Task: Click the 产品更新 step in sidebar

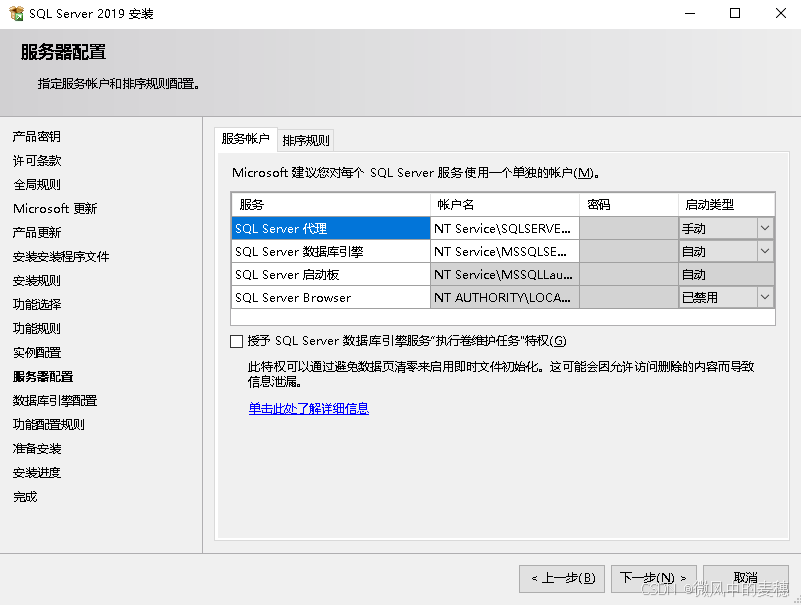Action: pyautogui.click(x=37, y=232)
